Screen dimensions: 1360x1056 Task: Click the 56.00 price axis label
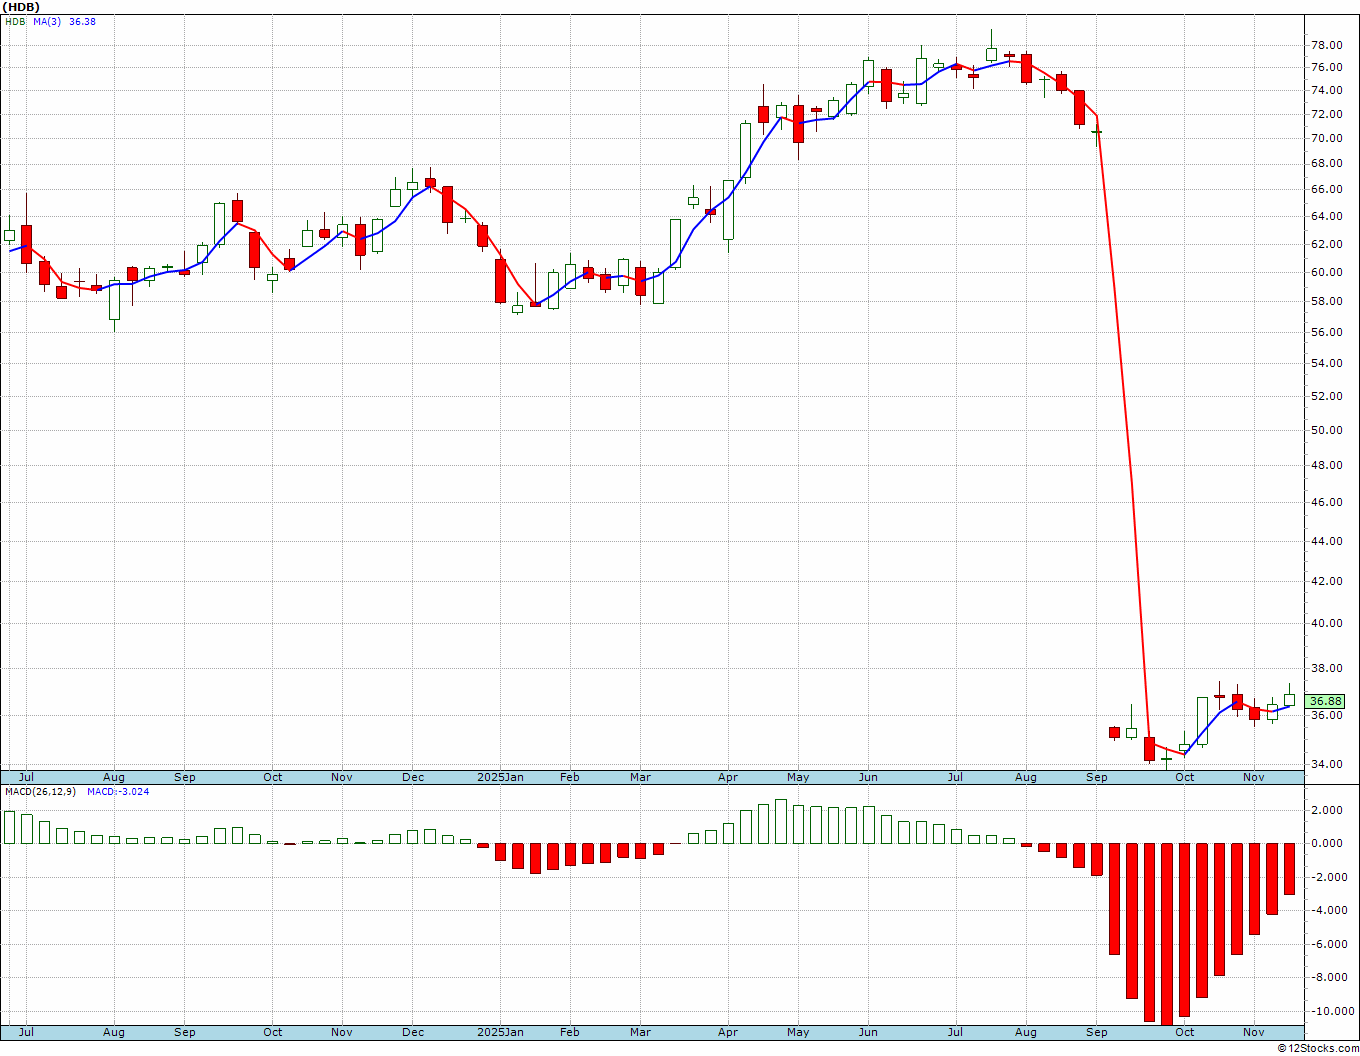(x=1326, y=332)
